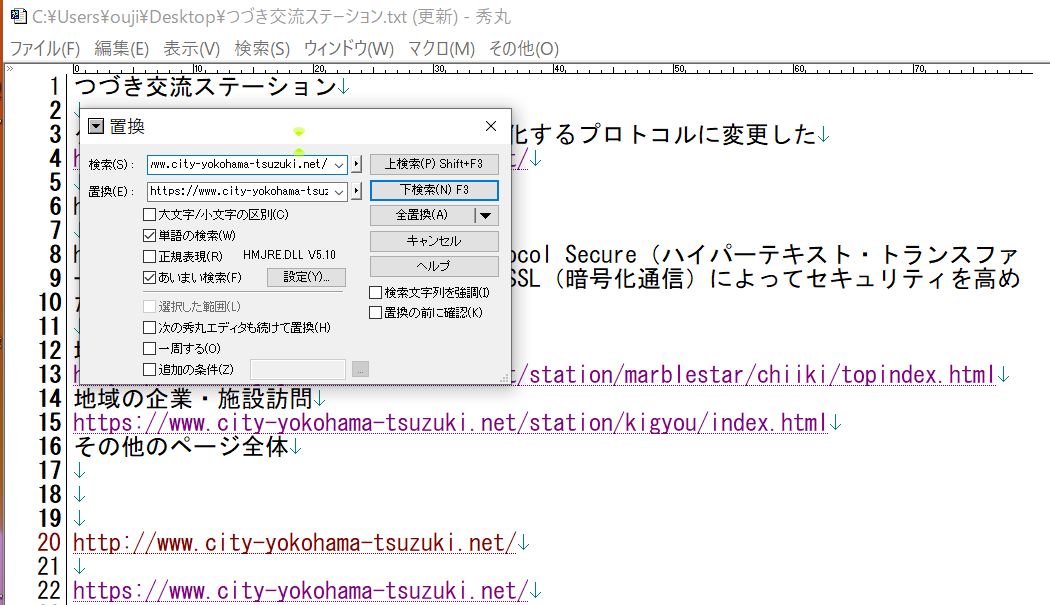
Task: Click the text その他のページ全体 on line 16
Action: point(181,447)
